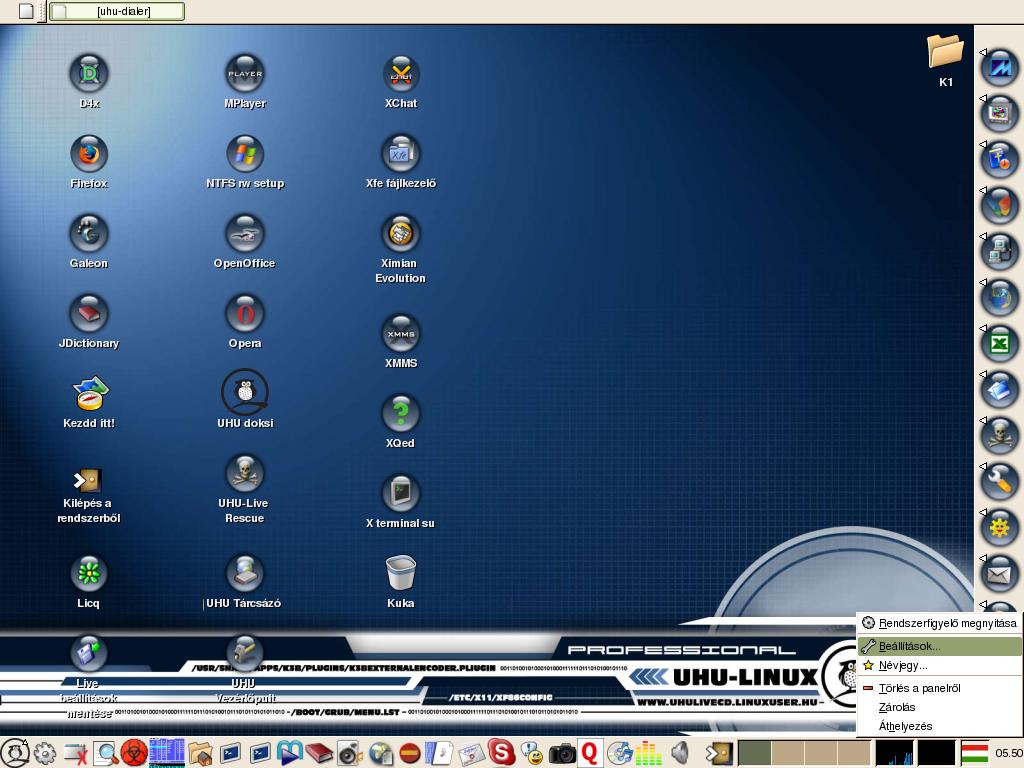Launch XChat from the desktop
1024x768 pixels.
[401, 74]
